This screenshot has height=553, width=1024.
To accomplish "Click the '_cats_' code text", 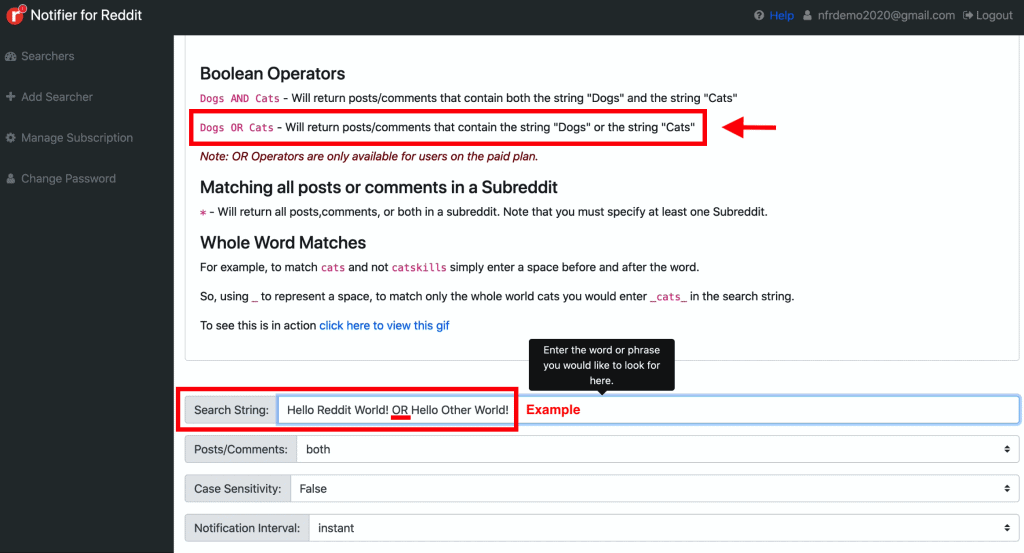I will click(x=668, y=297).
